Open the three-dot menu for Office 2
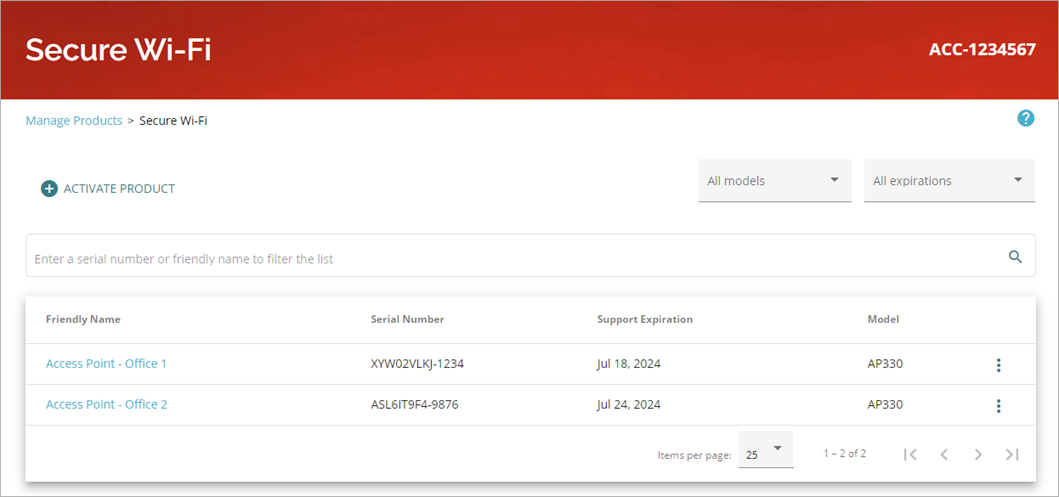1059x497 pixels. point(998,406)
